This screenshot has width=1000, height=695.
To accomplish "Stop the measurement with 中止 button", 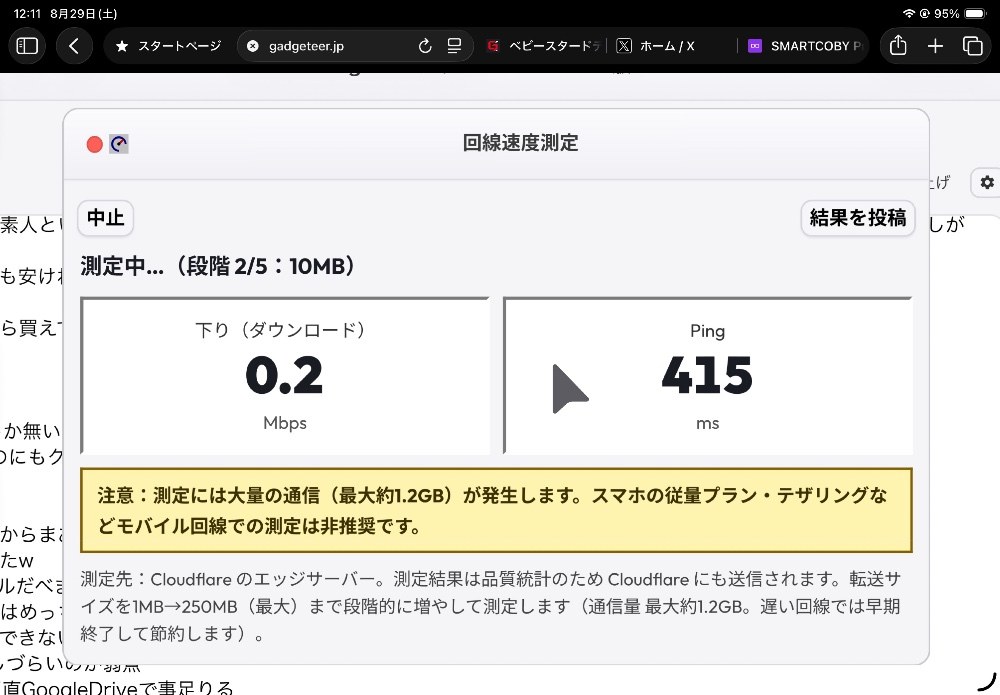I will click(105, 218).
